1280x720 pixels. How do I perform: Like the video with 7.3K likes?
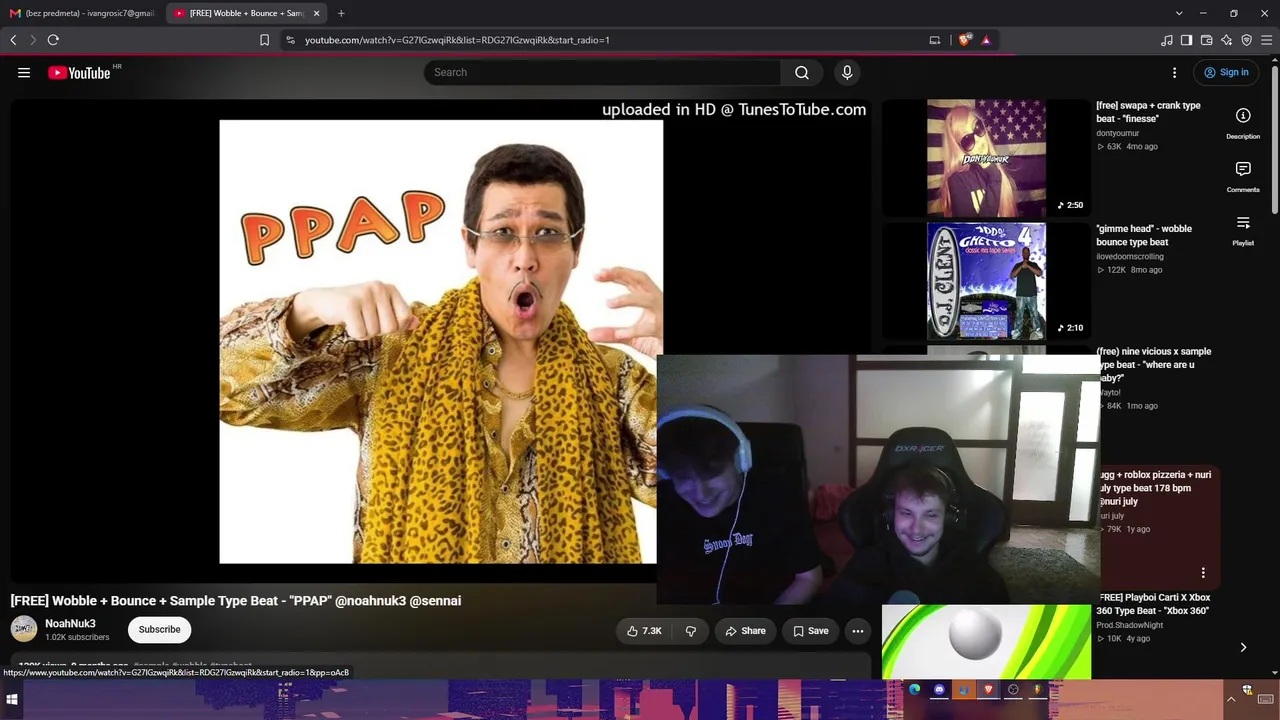644,631
